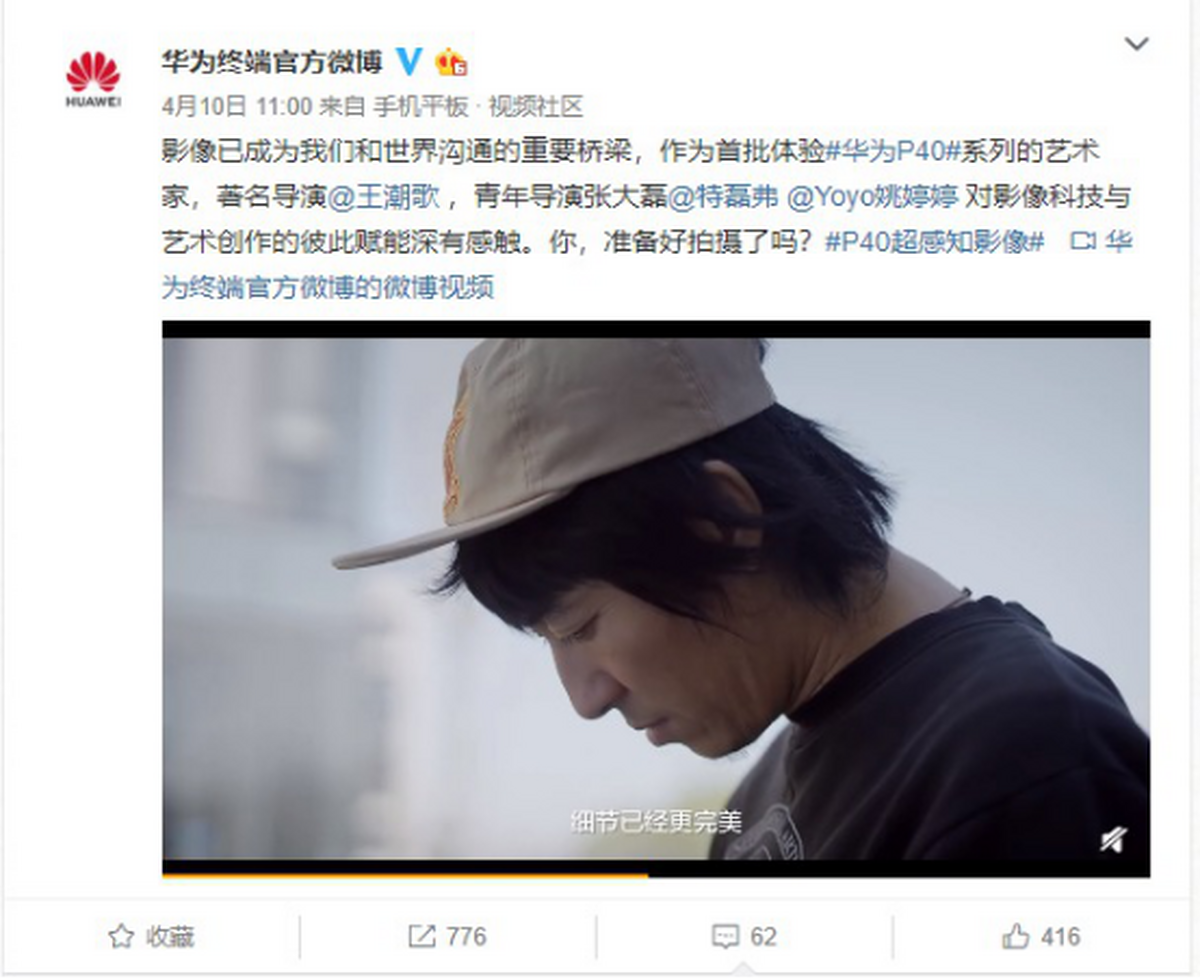The width and height of the screenshot is (1200, 979).
Task: Click the membership crown badge icon
Action: coord(450,62)
